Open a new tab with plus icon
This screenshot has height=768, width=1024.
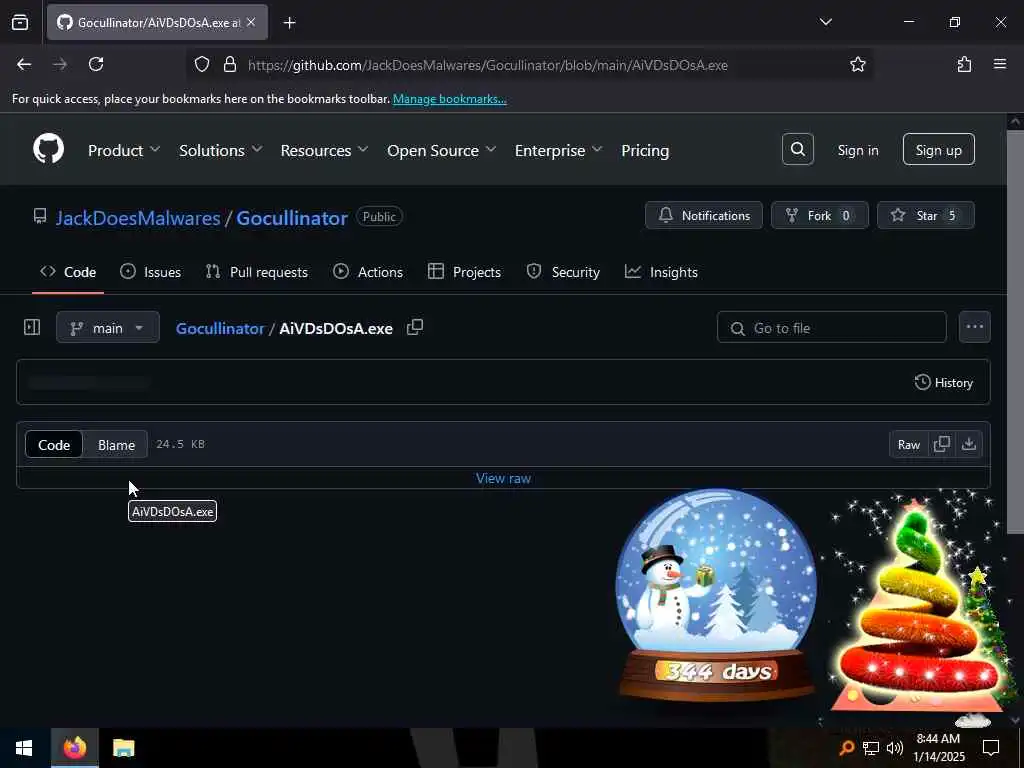point(289,23)
